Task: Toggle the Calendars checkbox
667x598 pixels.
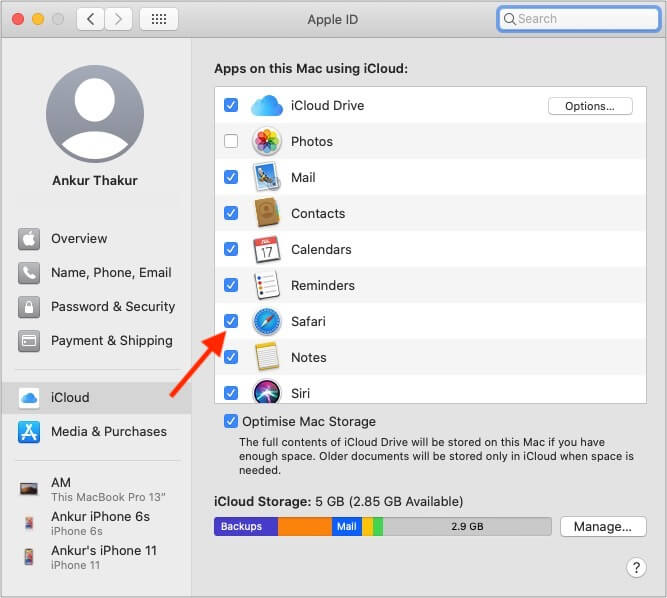Action: (x=231, y=249)
